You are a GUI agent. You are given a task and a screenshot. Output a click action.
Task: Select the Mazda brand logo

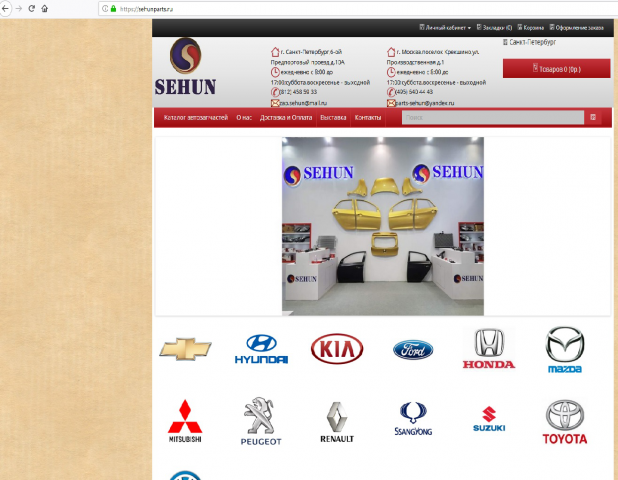pos(565,350)
